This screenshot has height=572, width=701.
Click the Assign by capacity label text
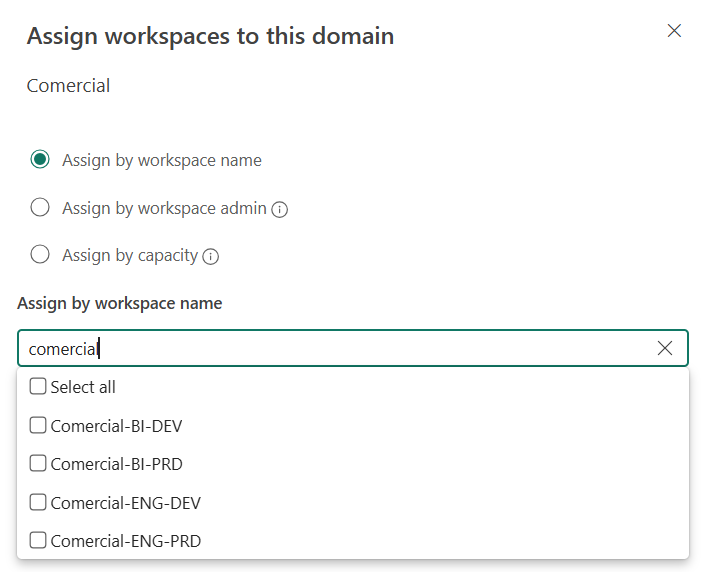130,255
